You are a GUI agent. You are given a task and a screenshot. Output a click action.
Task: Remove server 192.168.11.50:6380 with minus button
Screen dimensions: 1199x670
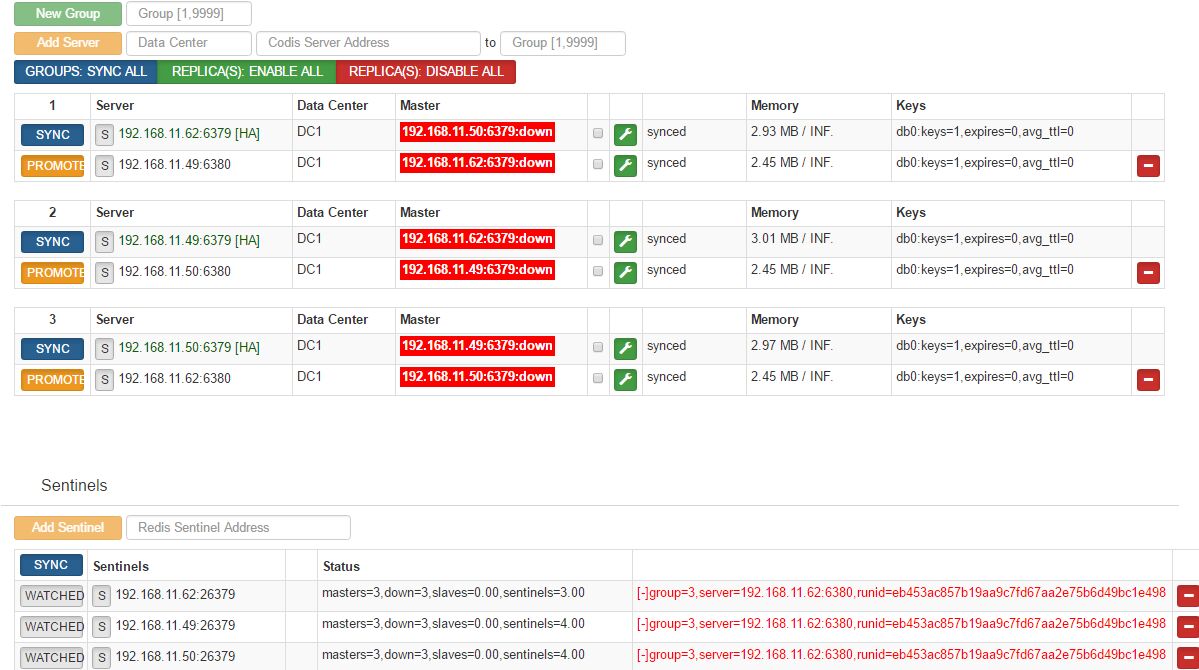point(1148,272)
